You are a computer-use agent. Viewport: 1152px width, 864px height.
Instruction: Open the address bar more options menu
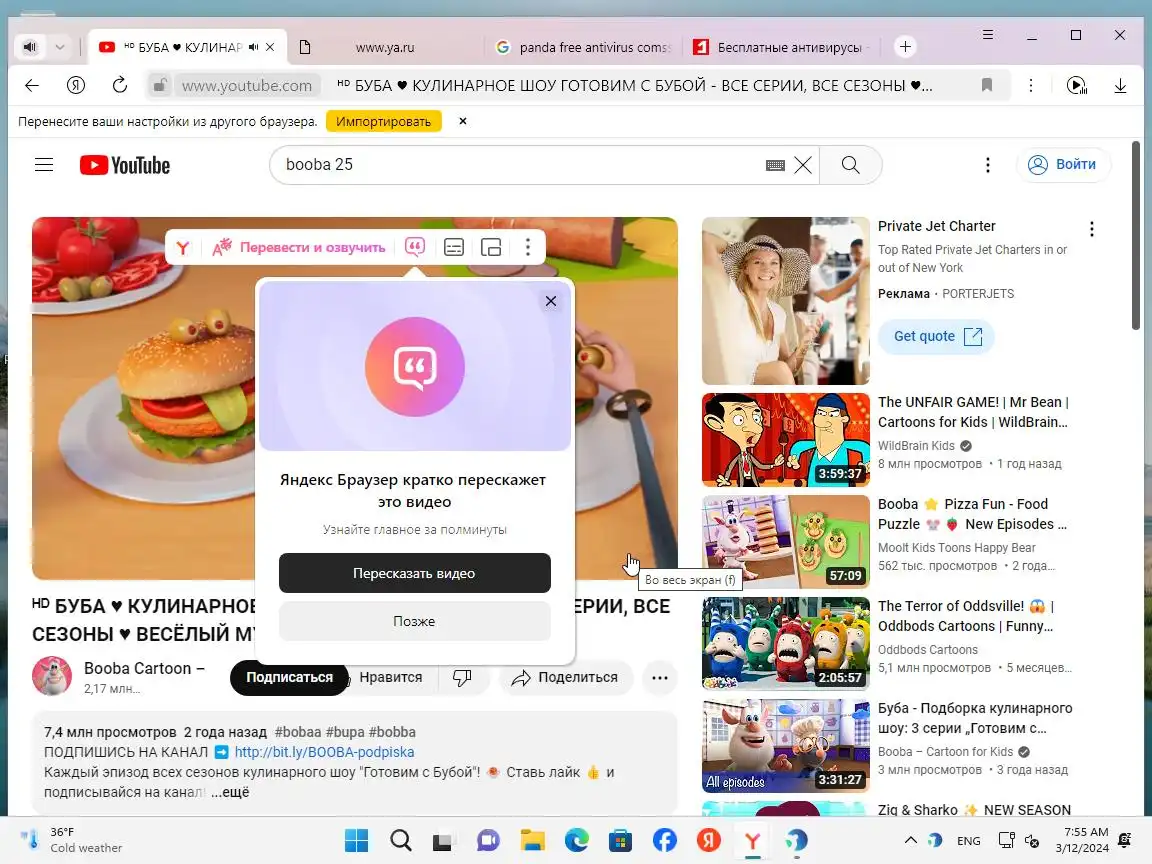(x=1031, y=85)
